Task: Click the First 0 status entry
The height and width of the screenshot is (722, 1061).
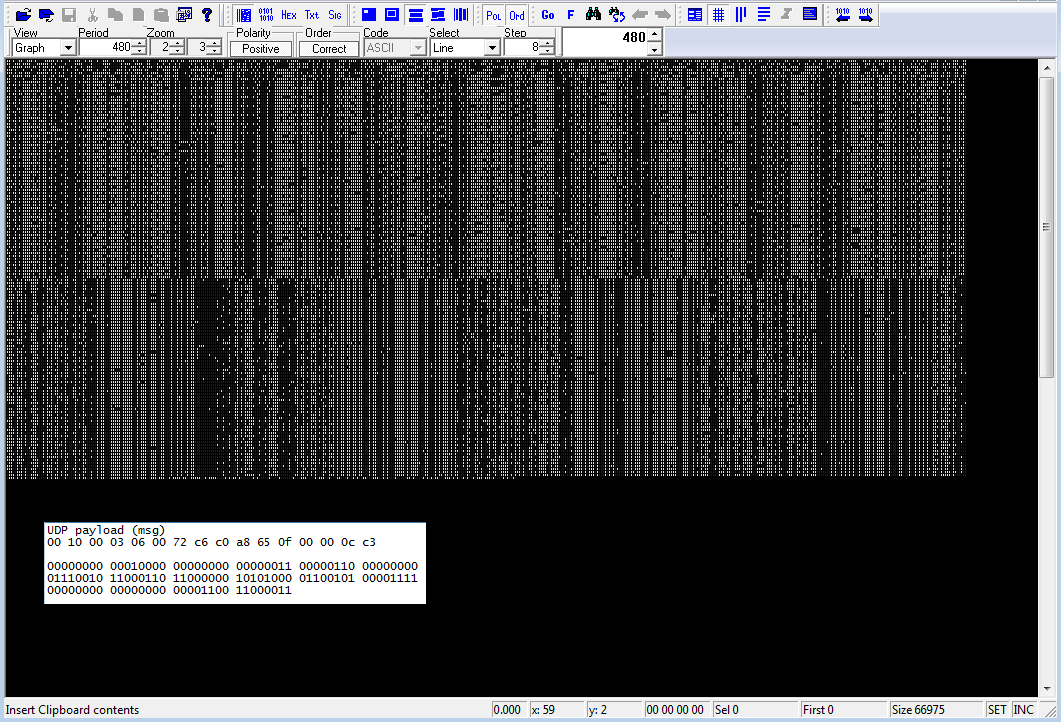Action: [843, 710]
